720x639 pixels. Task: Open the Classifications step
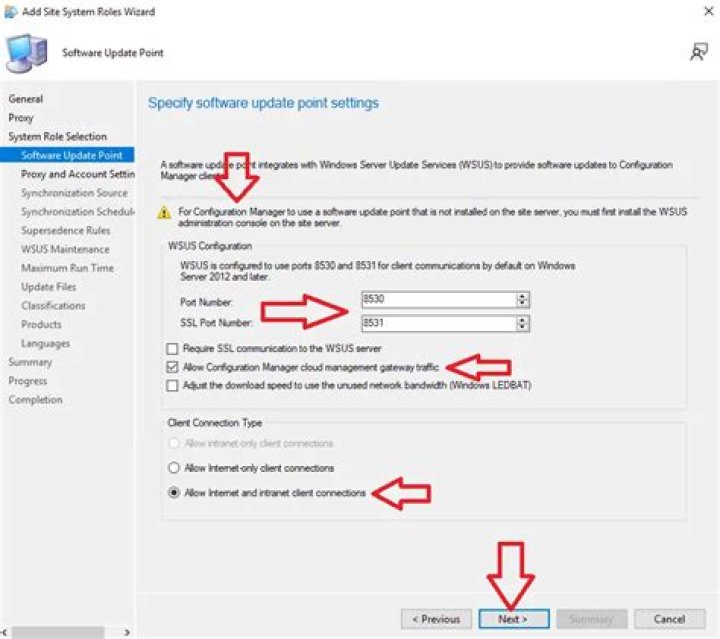(53, 306)
